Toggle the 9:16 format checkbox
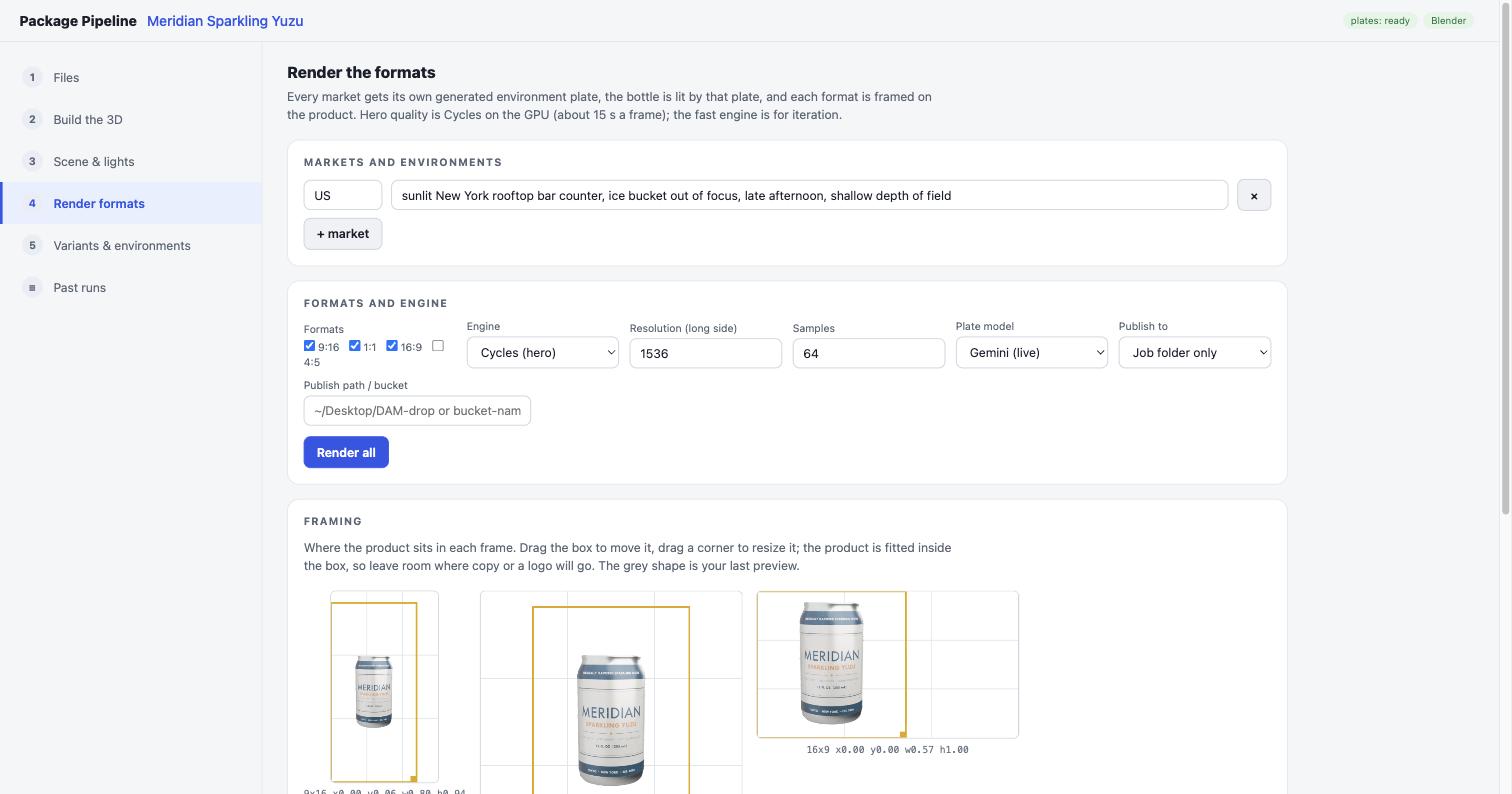This screenshot has height=794, width=1512. tap(310, 346)
